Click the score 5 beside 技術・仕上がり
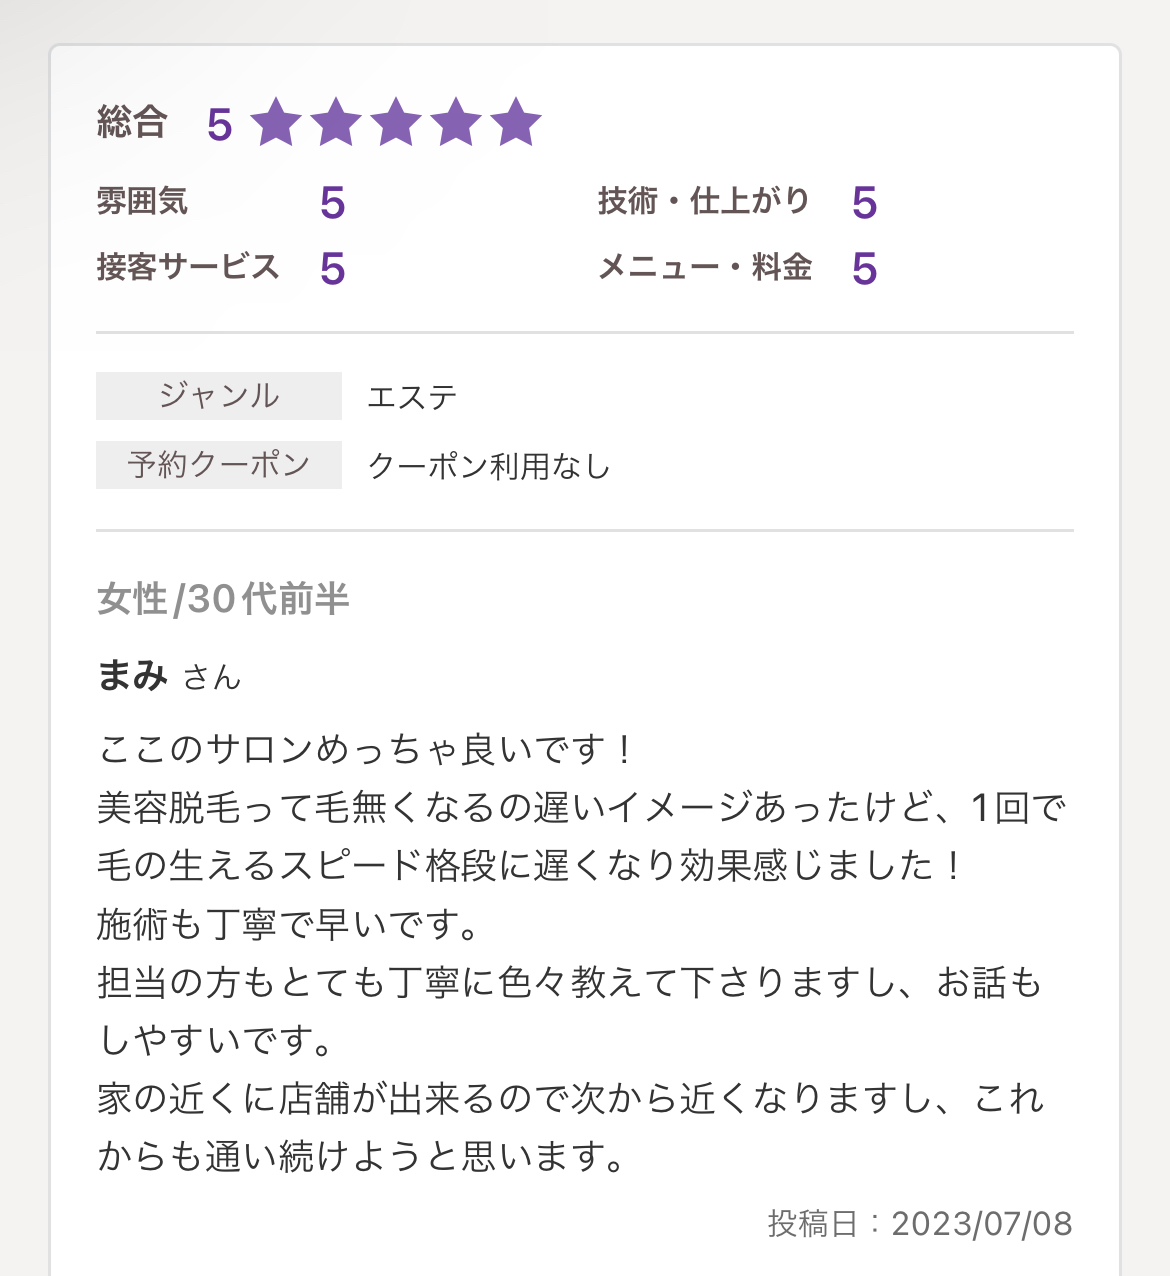The width and height of the screenshot is (1170, 1276). (865, 203)
